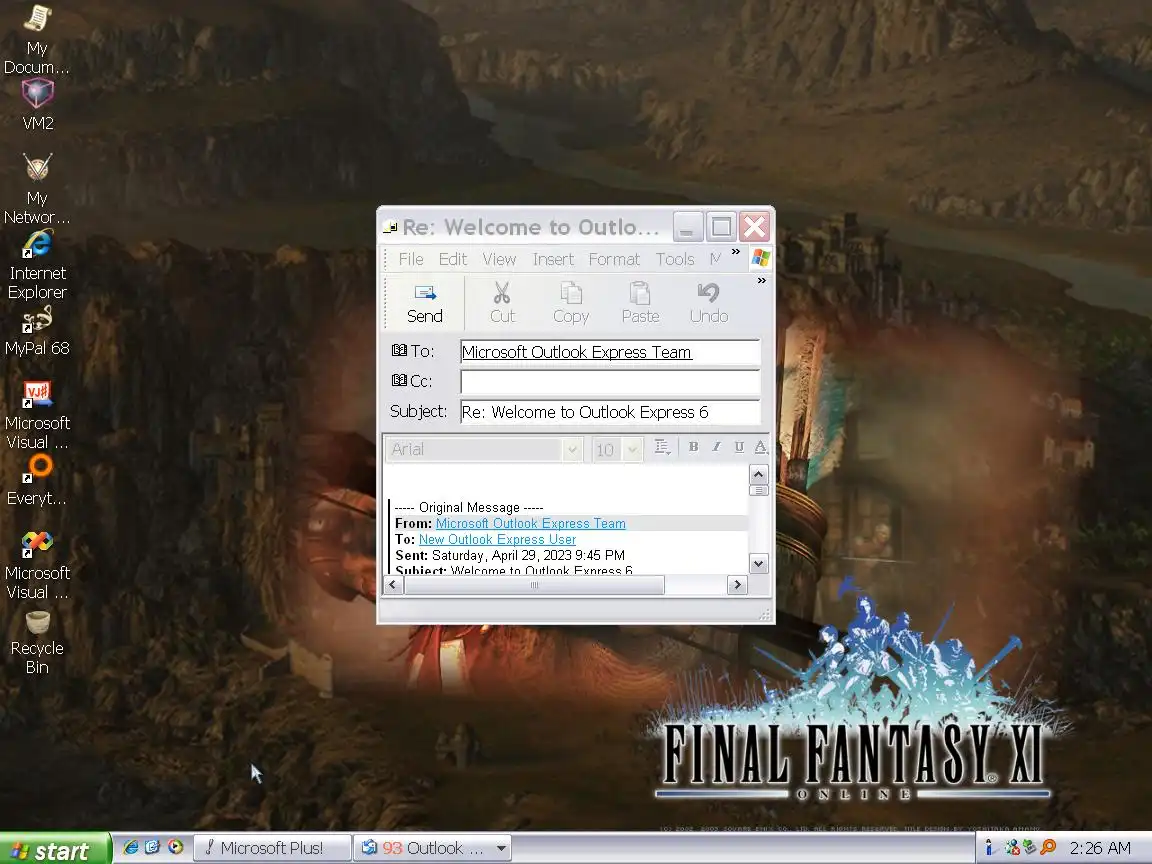Click message body scroll down arrow

(759, 564)
